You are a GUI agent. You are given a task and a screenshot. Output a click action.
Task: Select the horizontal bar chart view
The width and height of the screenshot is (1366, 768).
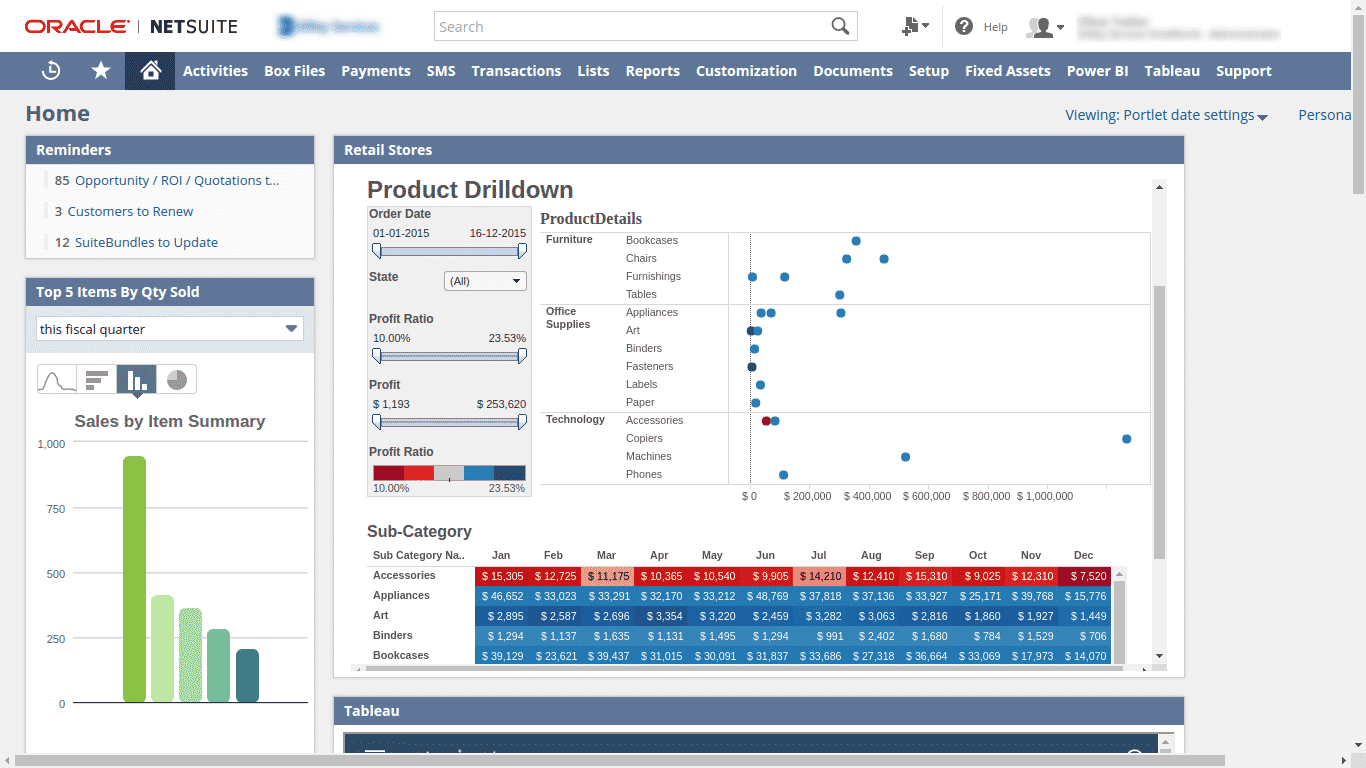pos(97,379)
